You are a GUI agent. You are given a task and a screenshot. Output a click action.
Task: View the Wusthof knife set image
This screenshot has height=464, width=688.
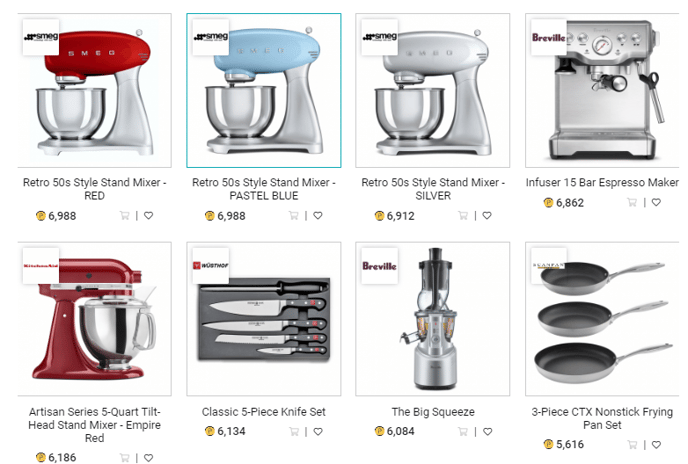(264, 319)
